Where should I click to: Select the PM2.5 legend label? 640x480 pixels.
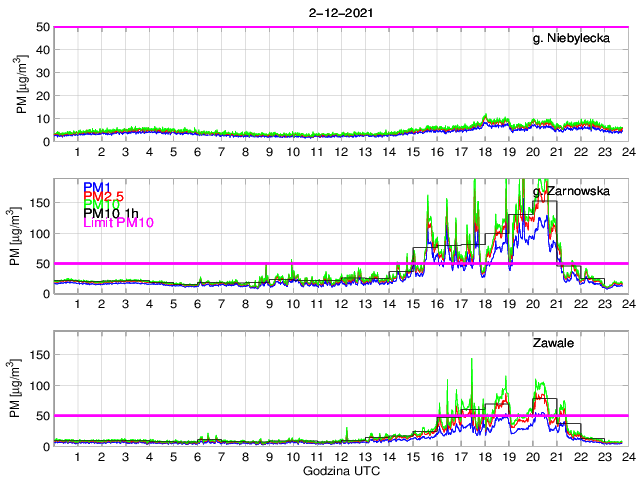click(x=102, y=199)
